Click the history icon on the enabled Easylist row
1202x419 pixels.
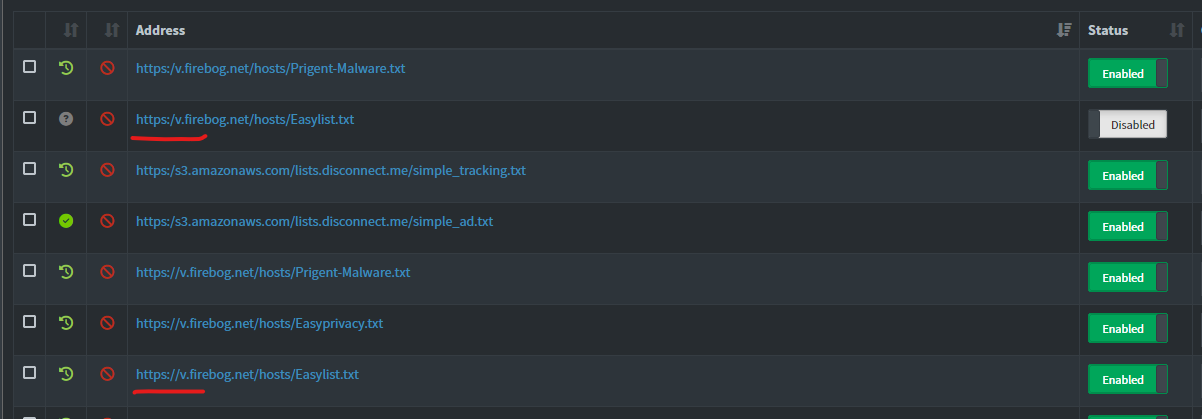tap(66, 374)
